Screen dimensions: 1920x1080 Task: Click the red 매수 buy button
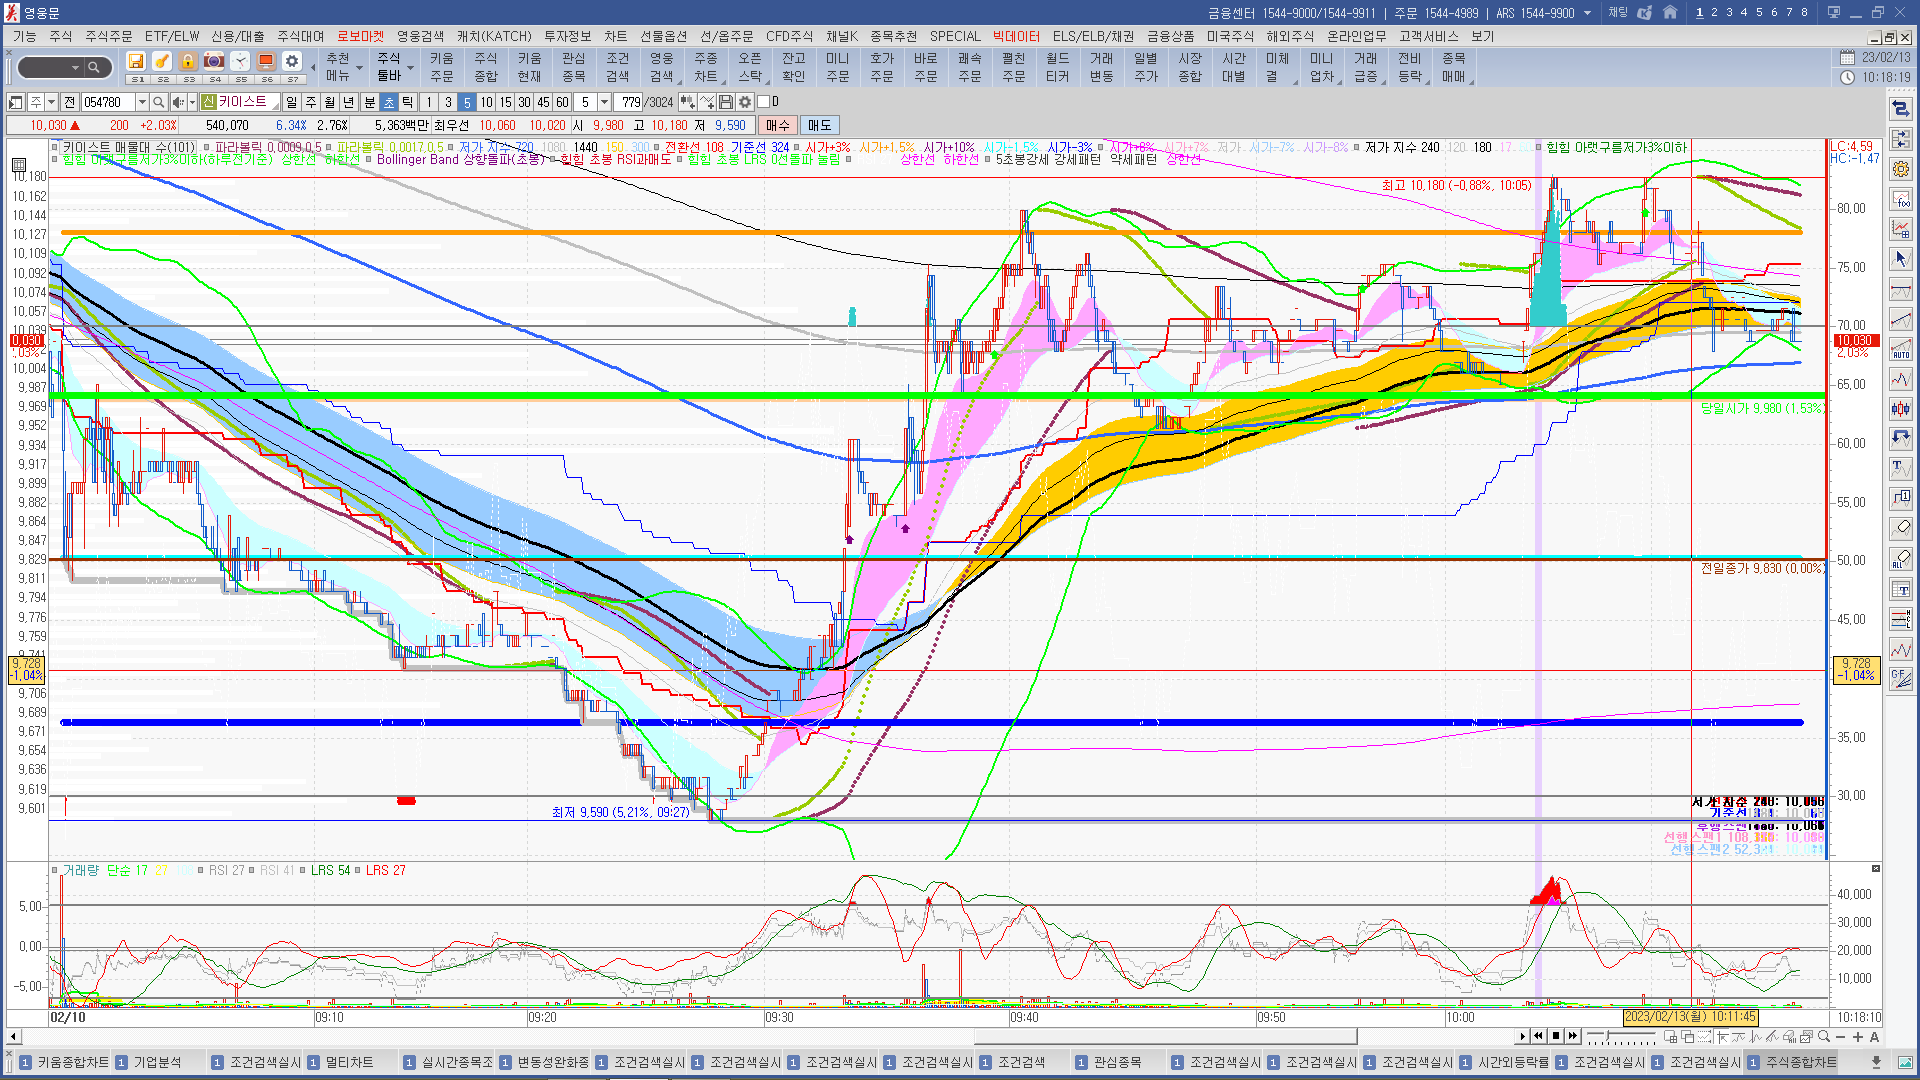pyautogui.click(x=777, y=125)
